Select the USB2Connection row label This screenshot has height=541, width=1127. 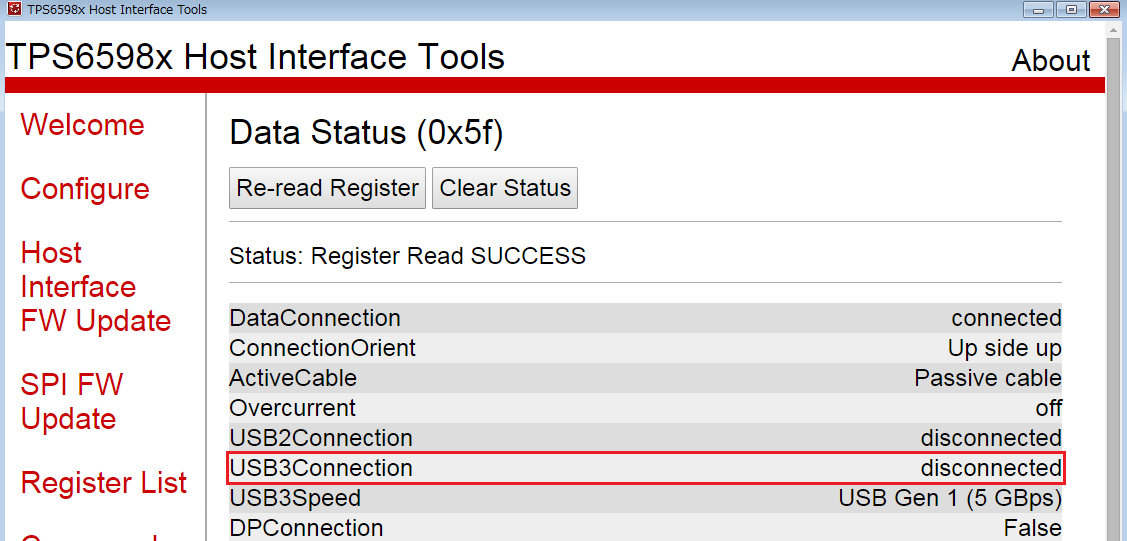coord(321,438)
